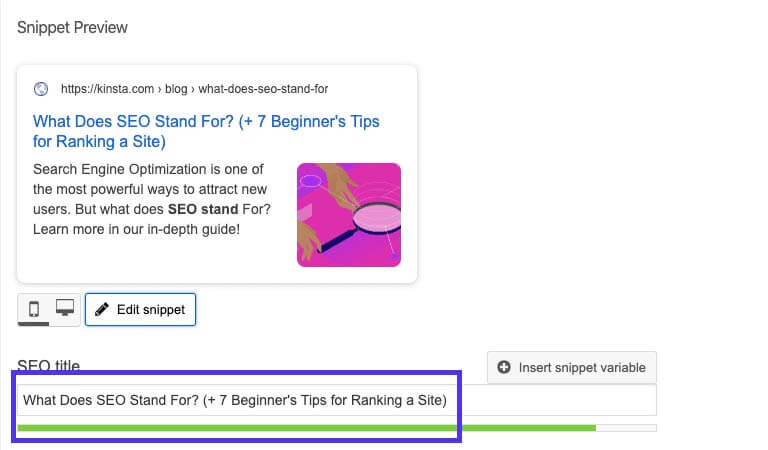The image size is (768, 450).
Task: Click the Edit snippet button
Action: point(140,309)
